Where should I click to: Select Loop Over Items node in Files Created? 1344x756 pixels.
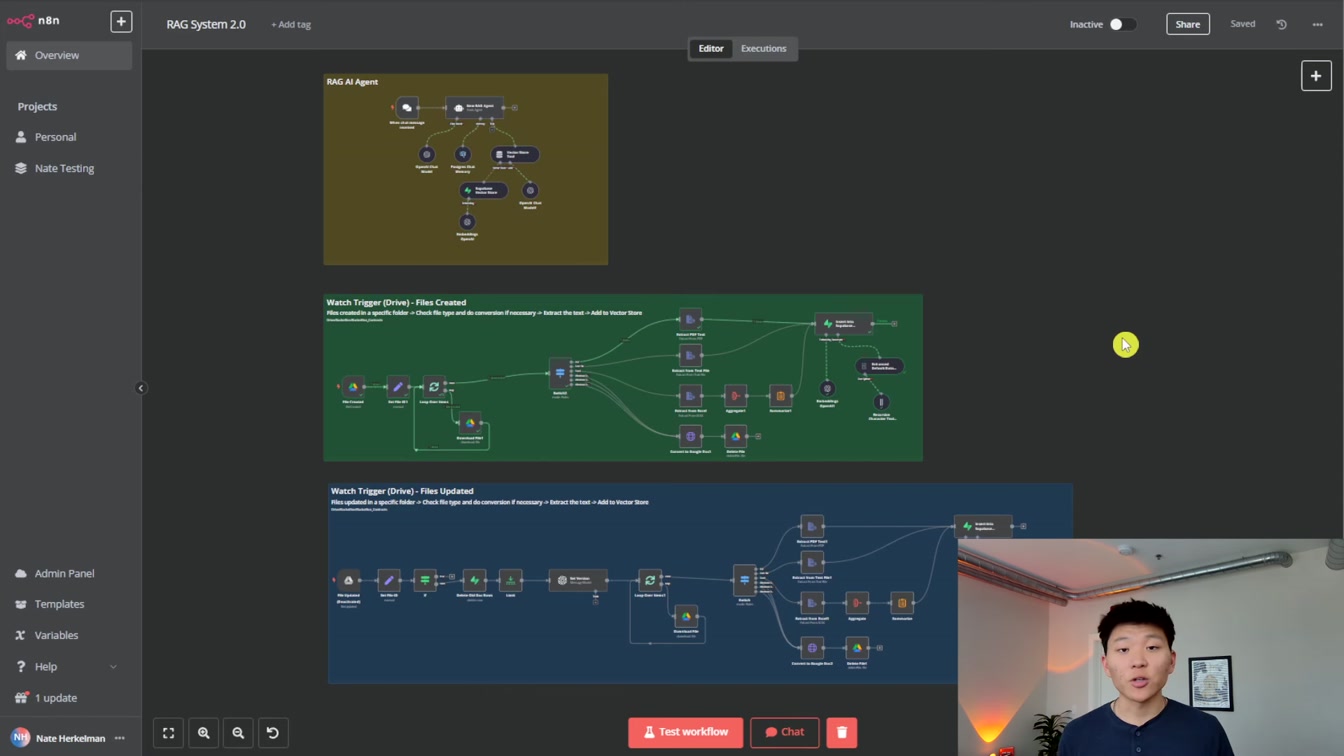point(434,386)
